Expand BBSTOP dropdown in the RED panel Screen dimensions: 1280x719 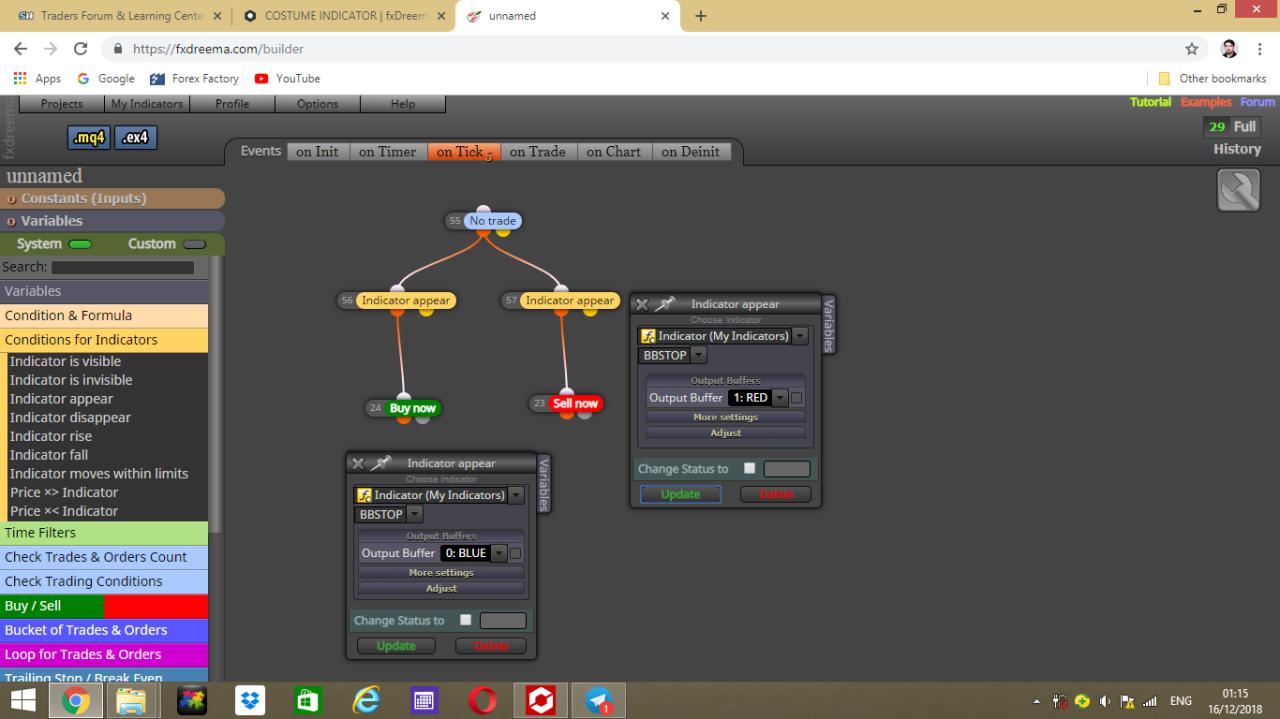(672, 355)
